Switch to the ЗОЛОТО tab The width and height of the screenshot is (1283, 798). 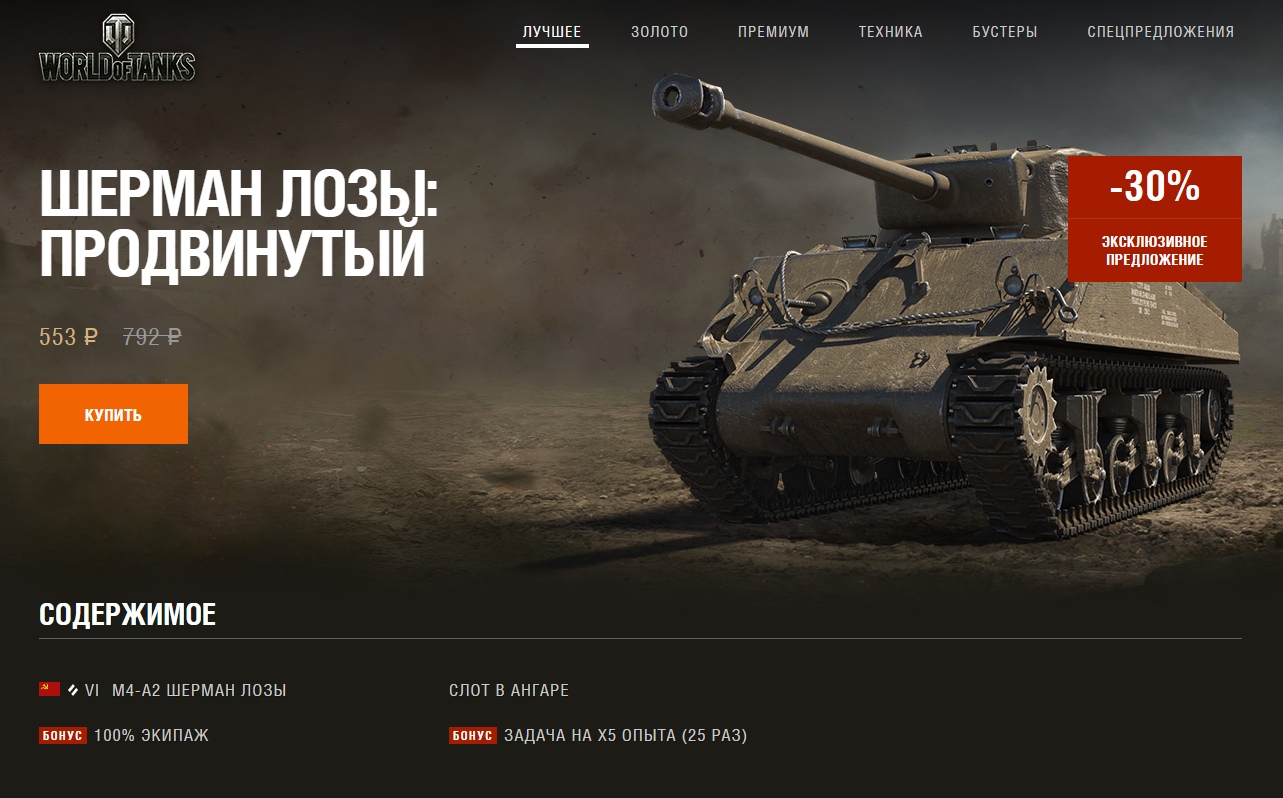coord(660,32)
